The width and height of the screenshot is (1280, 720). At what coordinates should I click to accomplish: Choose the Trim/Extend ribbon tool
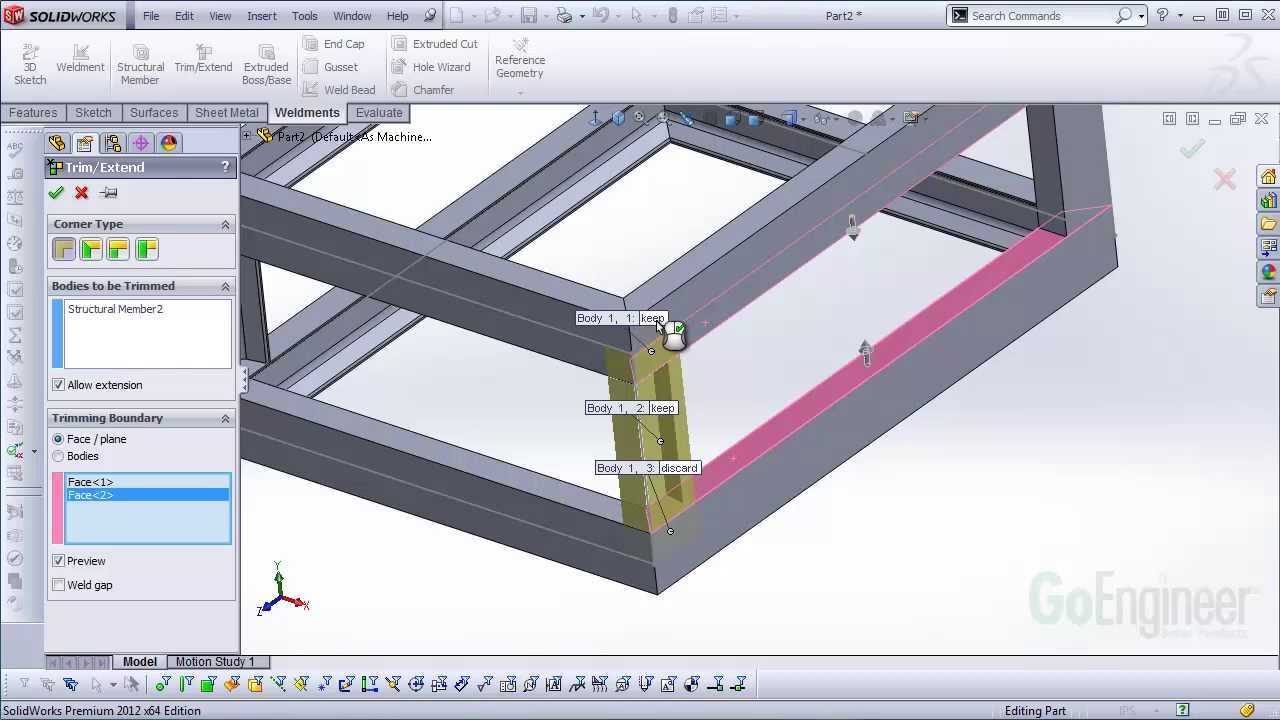[x=203, y=59]
